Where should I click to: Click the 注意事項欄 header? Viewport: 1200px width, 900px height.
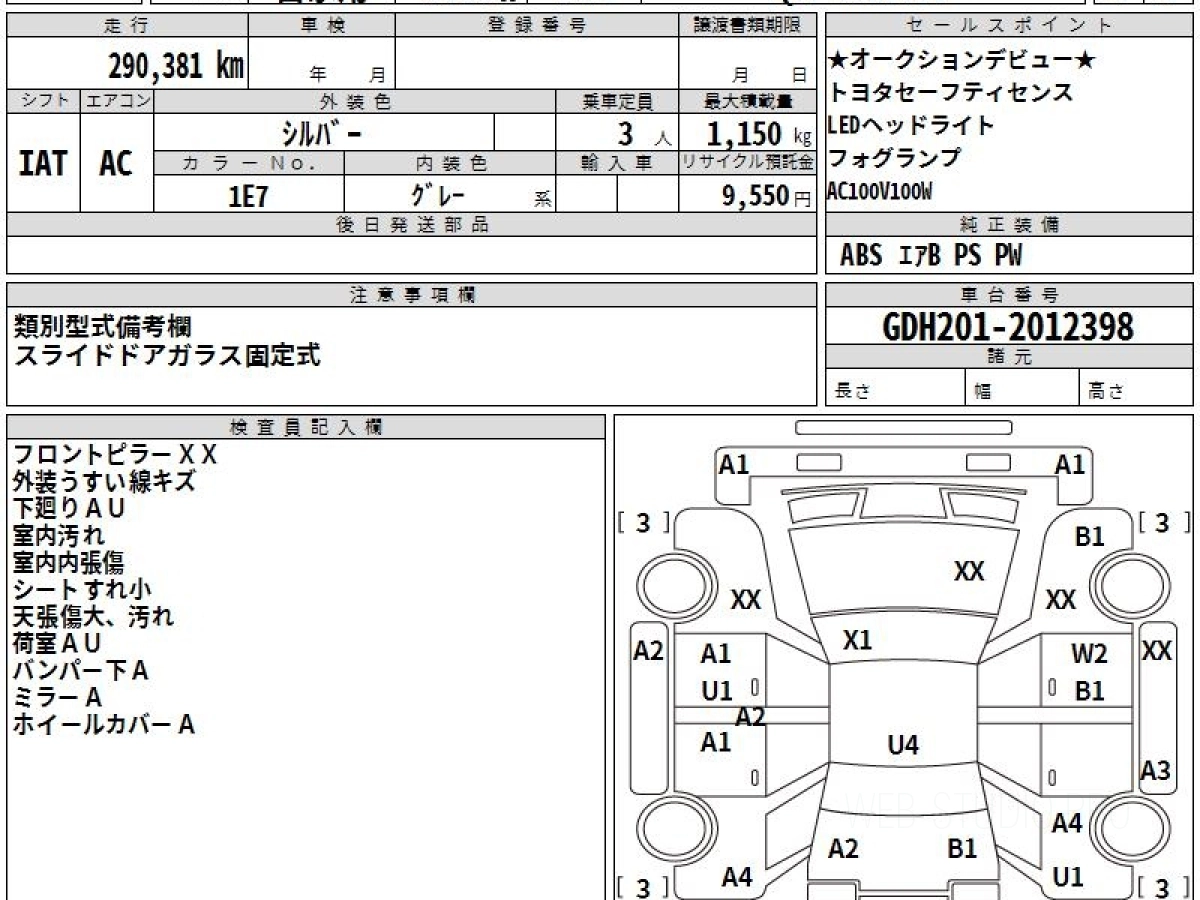[411, 295]
